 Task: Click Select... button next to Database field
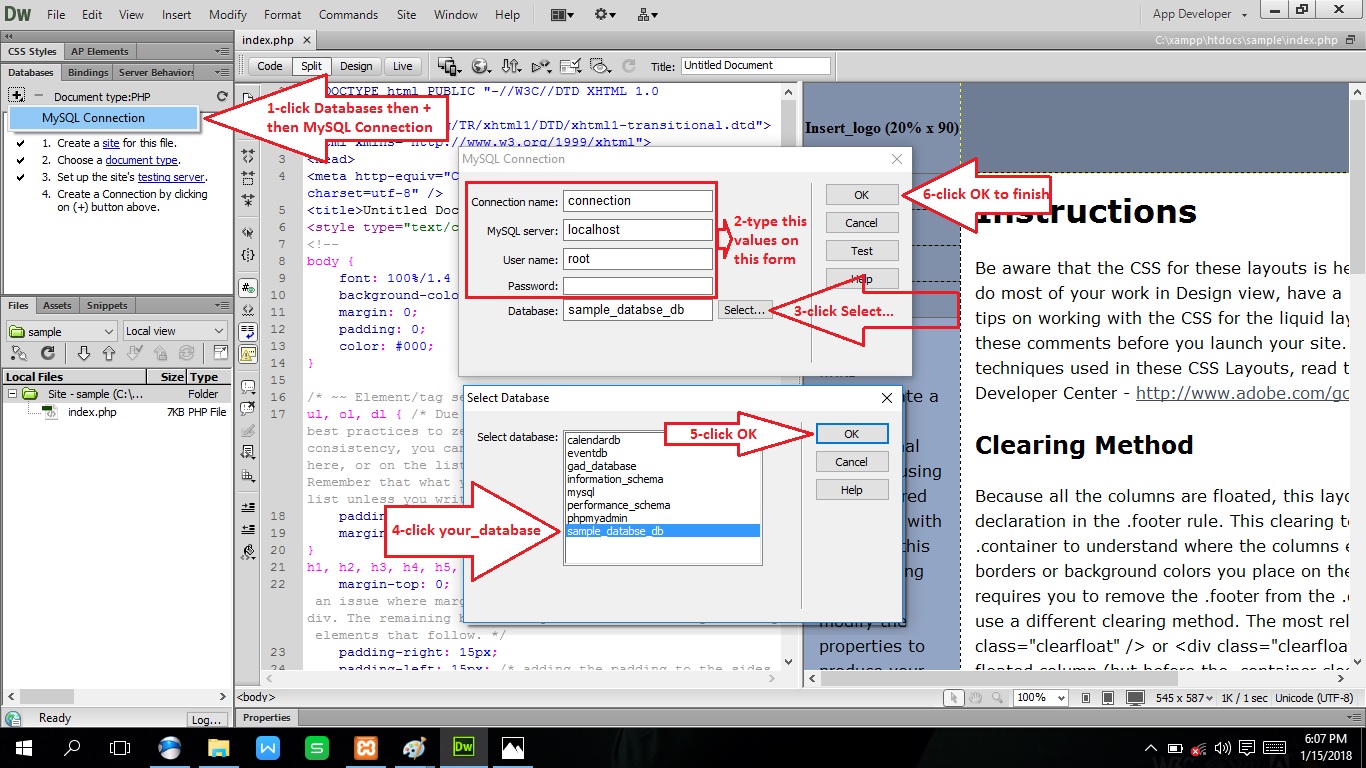(745, 310)
